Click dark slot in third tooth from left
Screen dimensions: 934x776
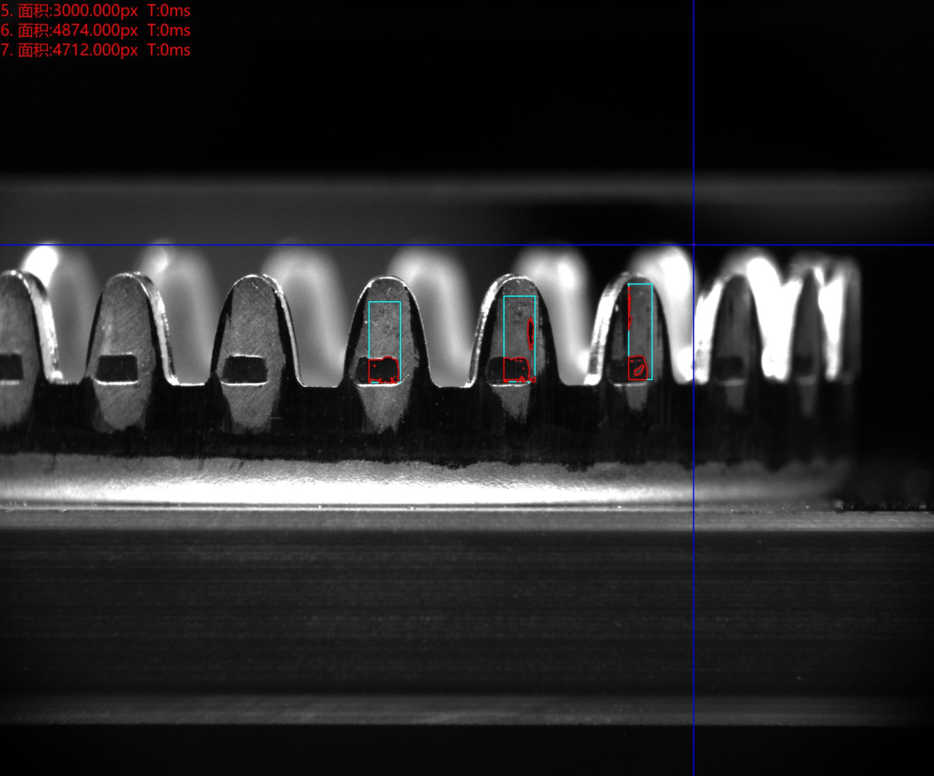tap(245, 369)
